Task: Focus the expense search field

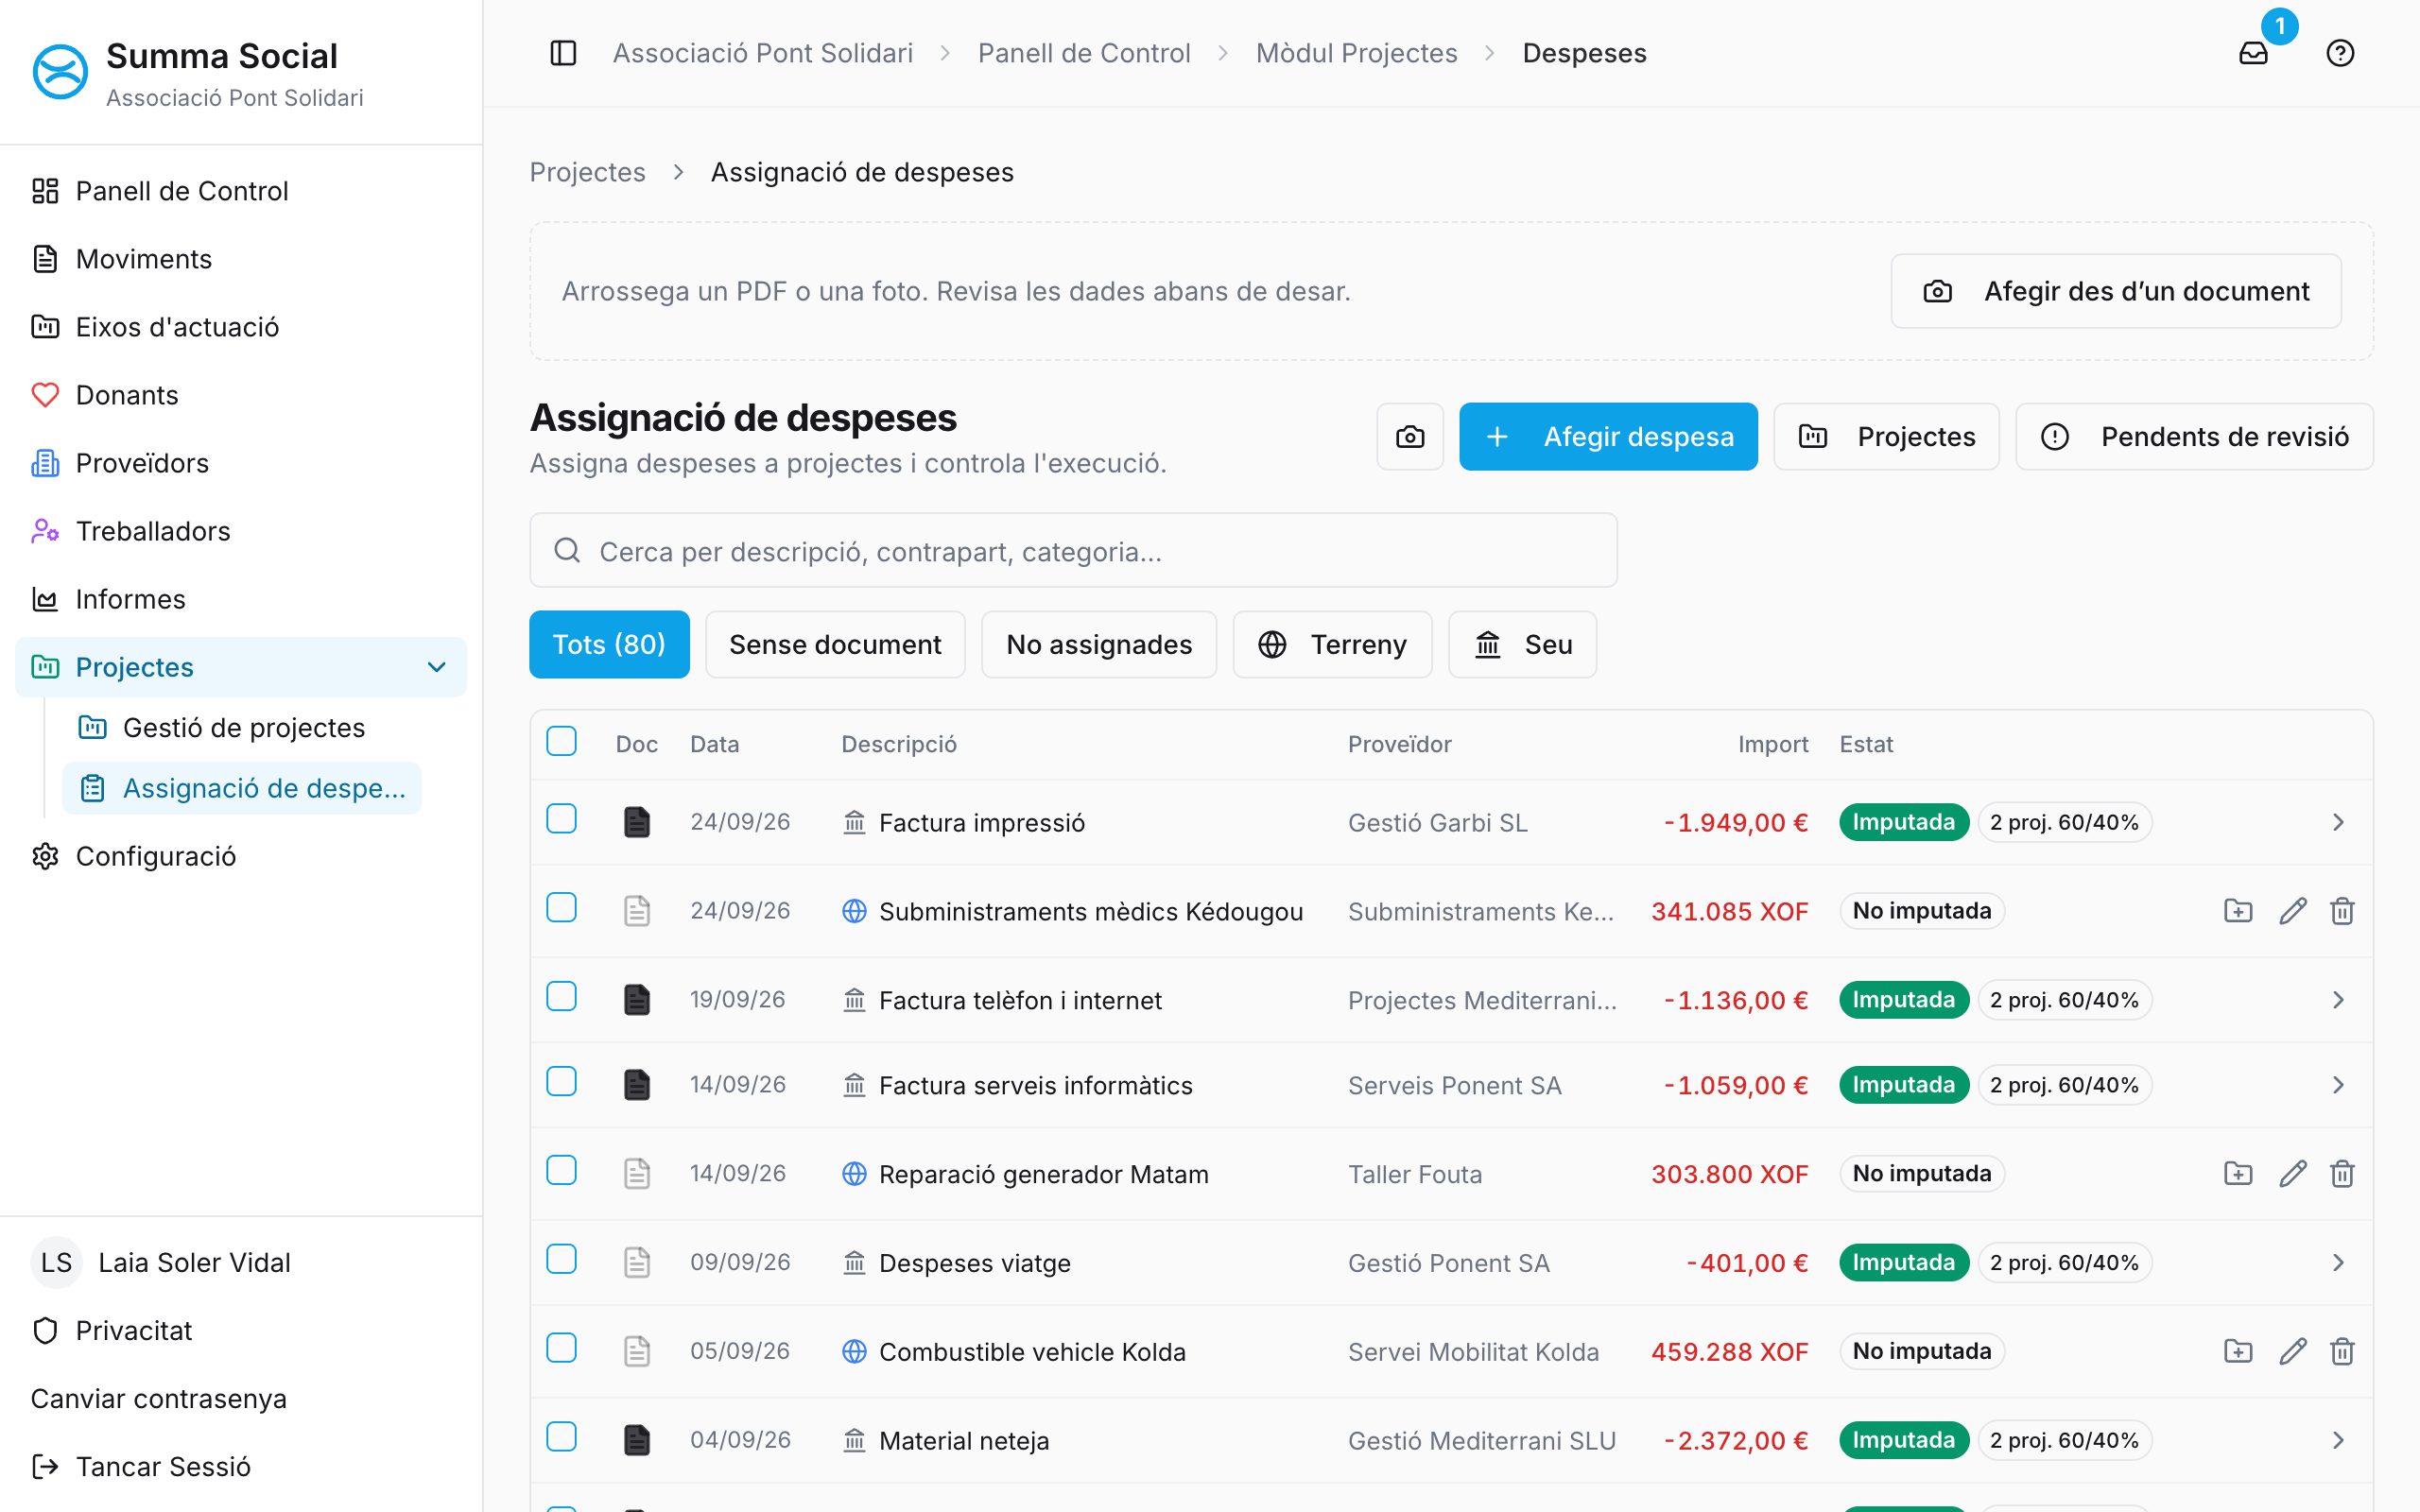Action: 1073,550
